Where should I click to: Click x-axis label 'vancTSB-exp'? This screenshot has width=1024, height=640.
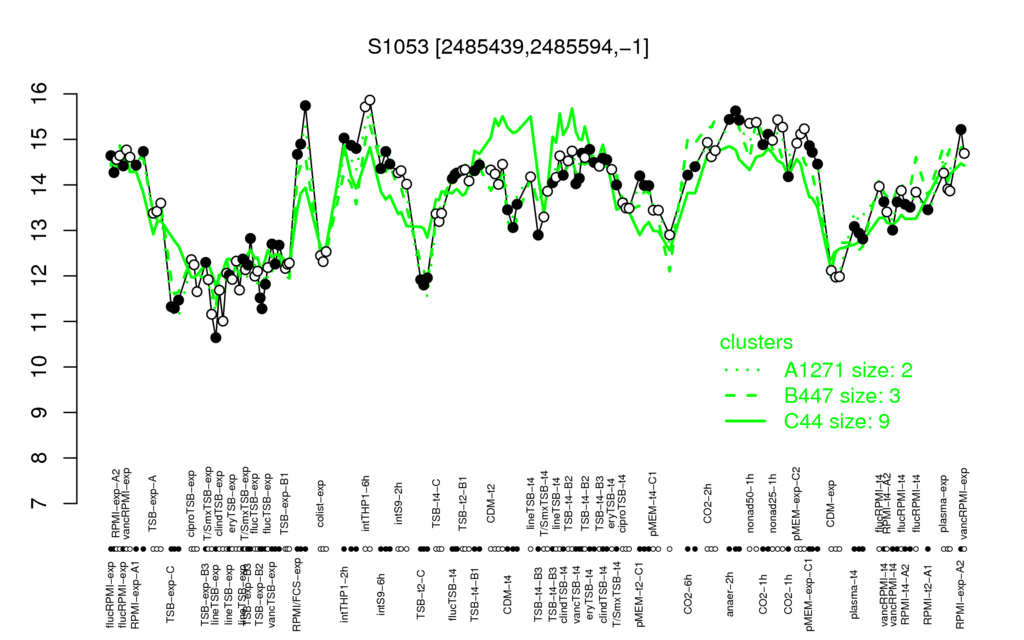pyautogui.click(x=272, y=594)
